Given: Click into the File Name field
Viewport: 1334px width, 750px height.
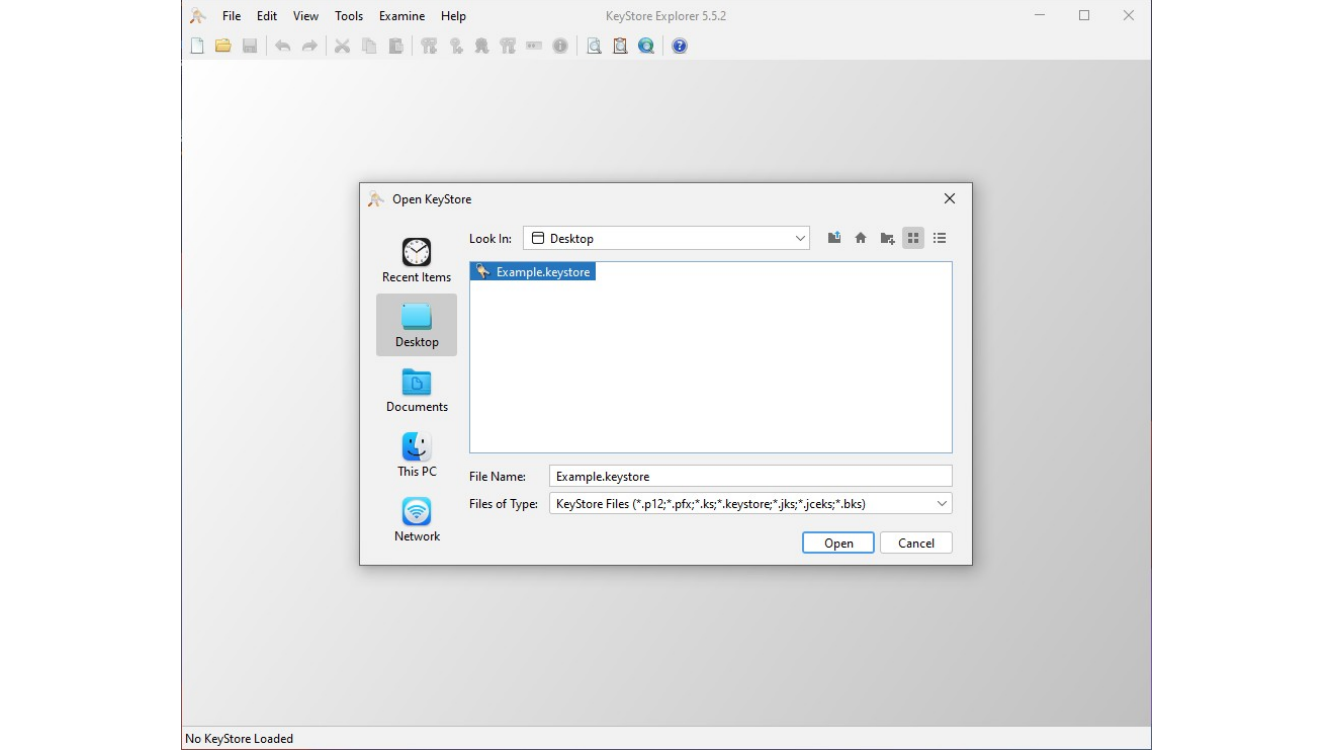Looking at the screenshot, I should (x=750, y=477).
